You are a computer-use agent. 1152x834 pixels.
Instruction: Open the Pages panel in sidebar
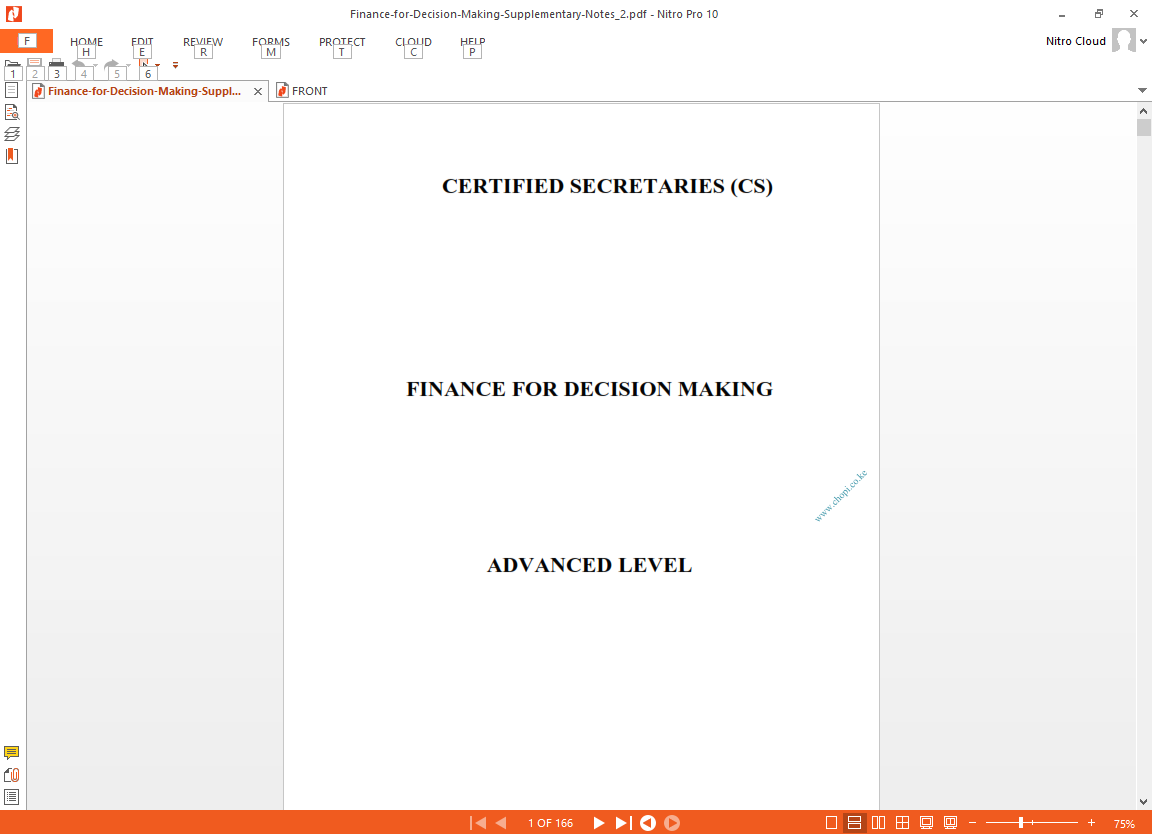point(12,90)
